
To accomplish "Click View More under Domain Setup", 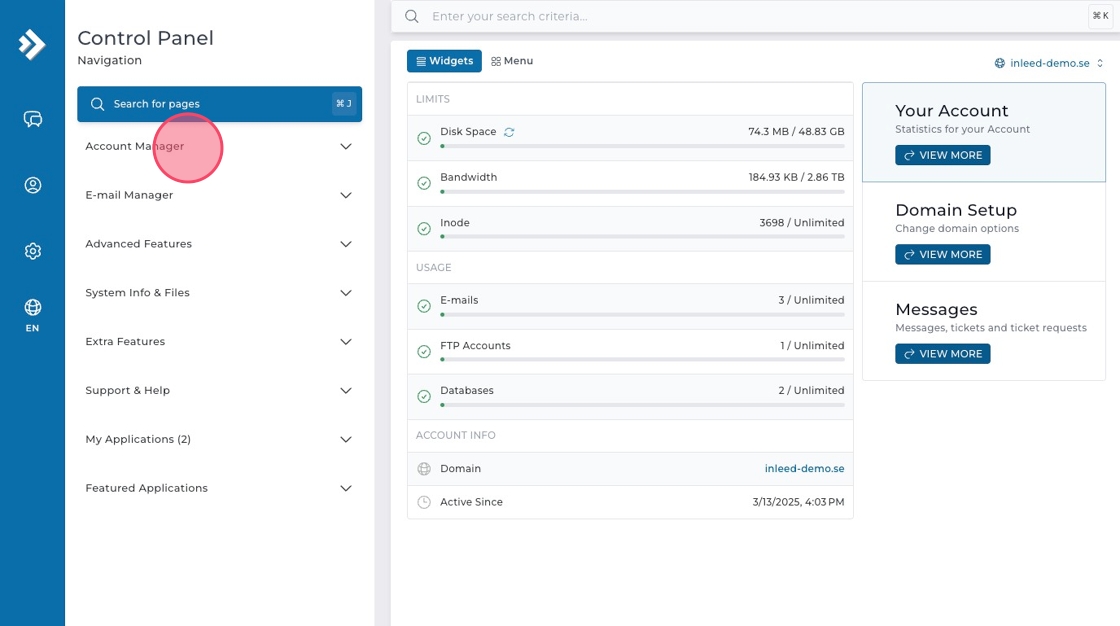I will (x=942, y=254).
